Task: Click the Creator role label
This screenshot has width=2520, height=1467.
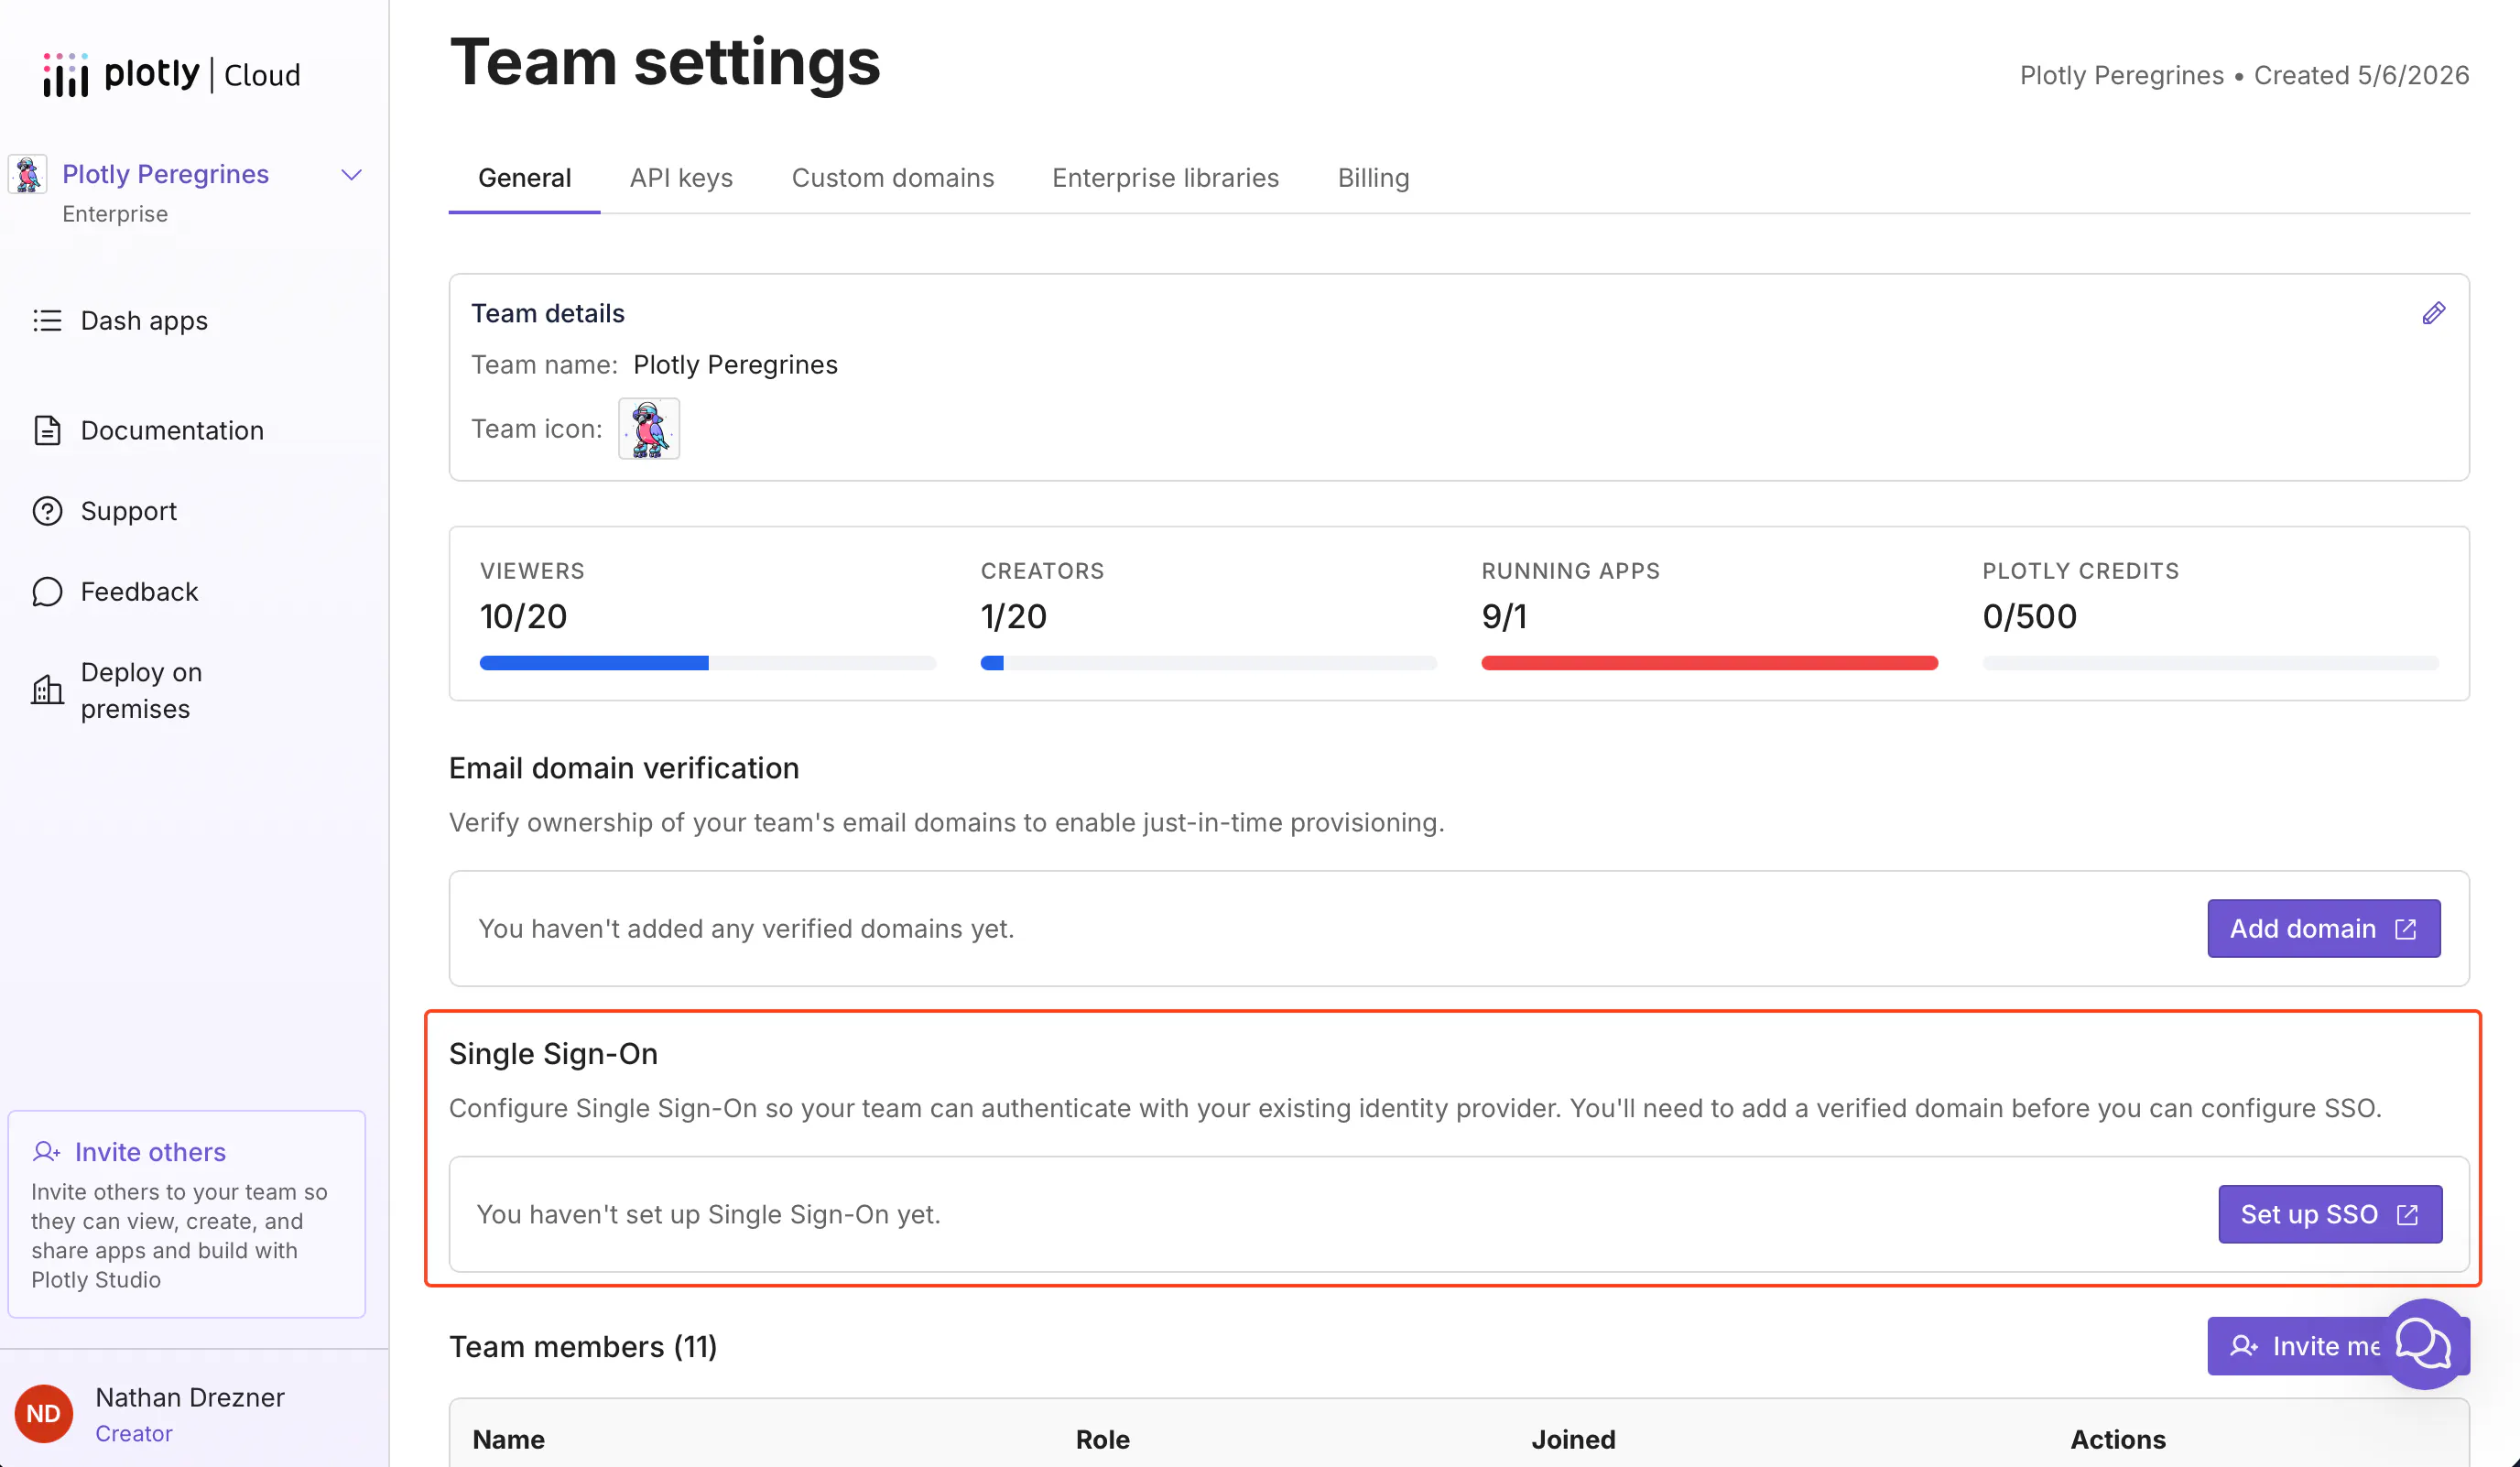Action: point(134,1433)
